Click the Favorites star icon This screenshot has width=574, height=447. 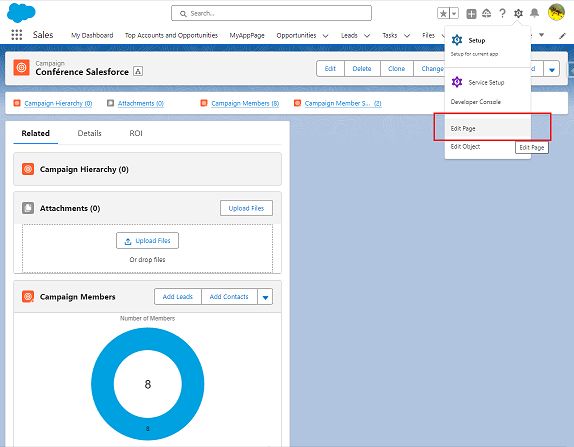tap(443, 14)
